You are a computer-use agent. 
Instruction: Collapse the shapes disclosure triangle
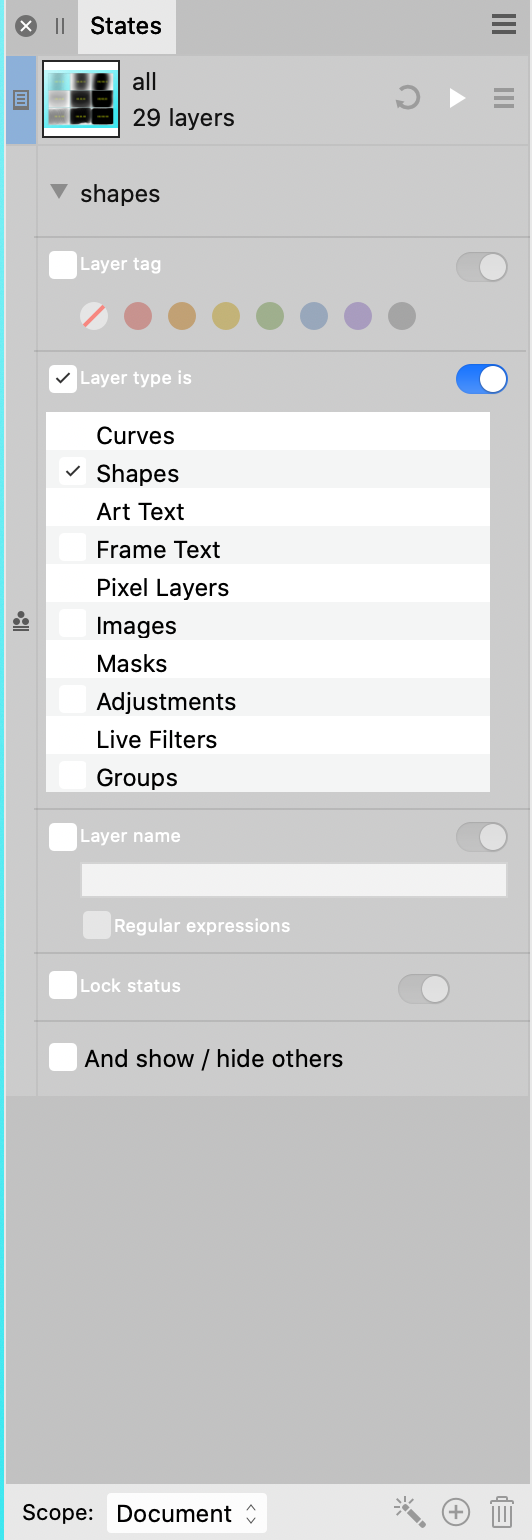(x=59, y=192)
